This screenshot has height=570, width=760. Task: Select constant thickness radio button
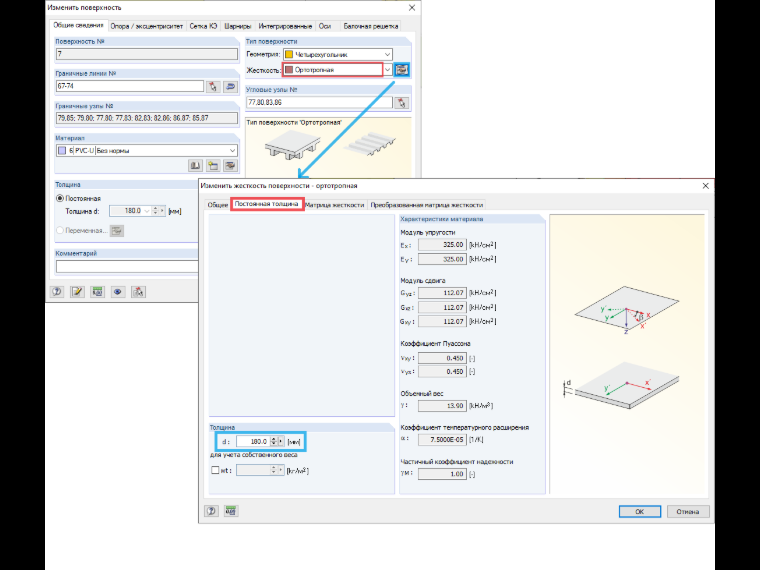tap(60, 198)
